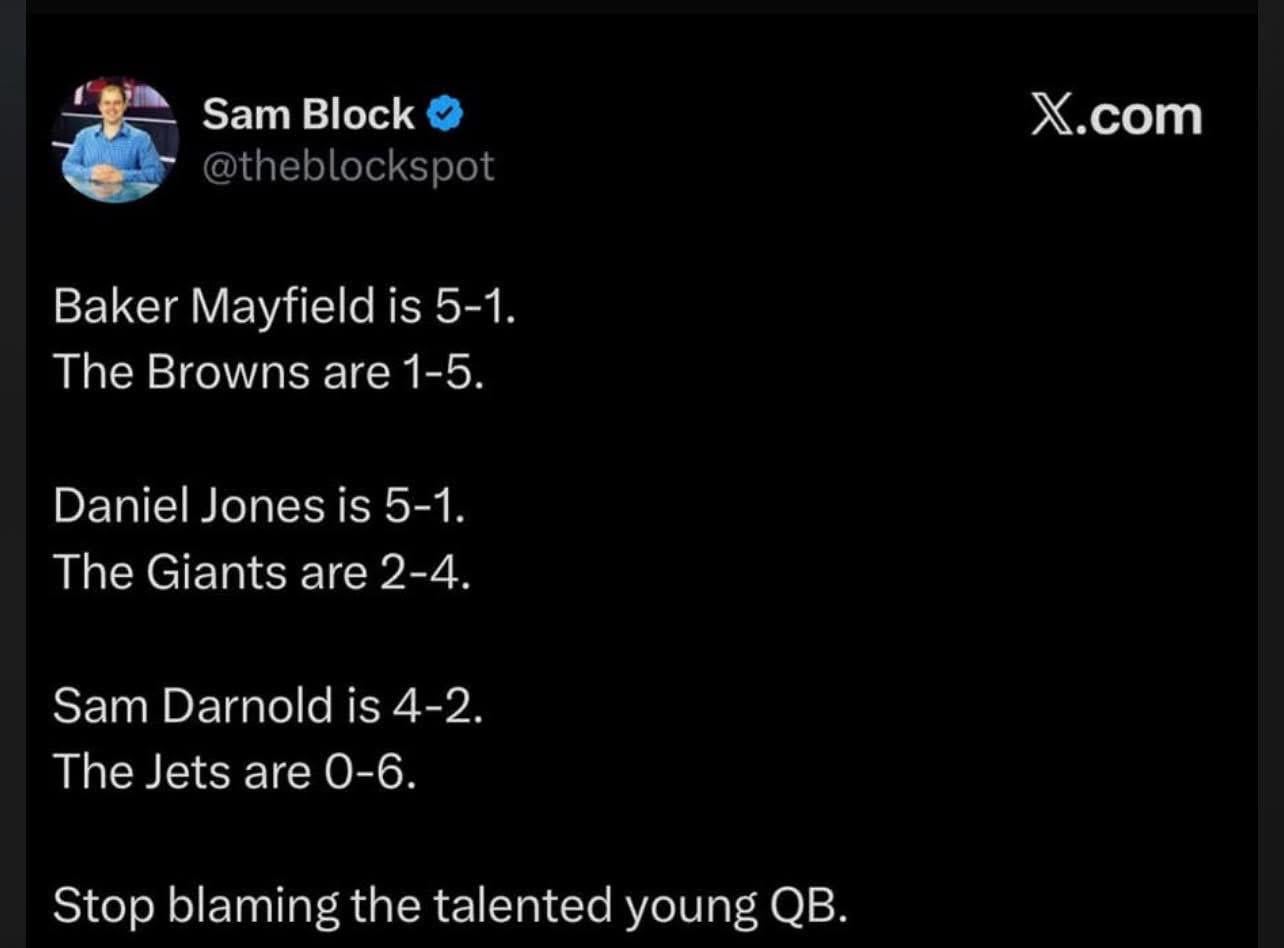The width and height of the screenshot is (1284, 948).
Task: Click the "The Browns are 1-5." line
Action: [269, 372]
